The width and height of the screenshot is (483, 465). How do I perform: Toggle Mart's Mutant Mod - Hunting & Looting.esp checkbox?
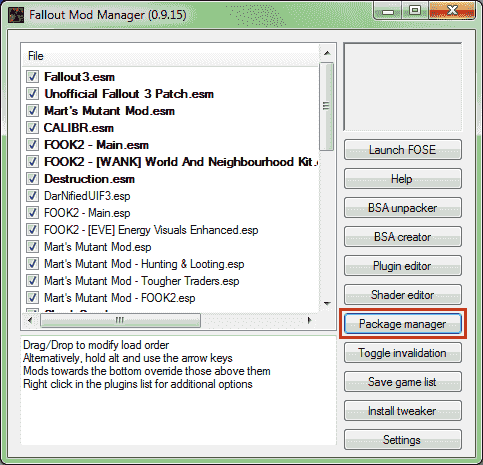pyautogui.click(x=32, y=264)
